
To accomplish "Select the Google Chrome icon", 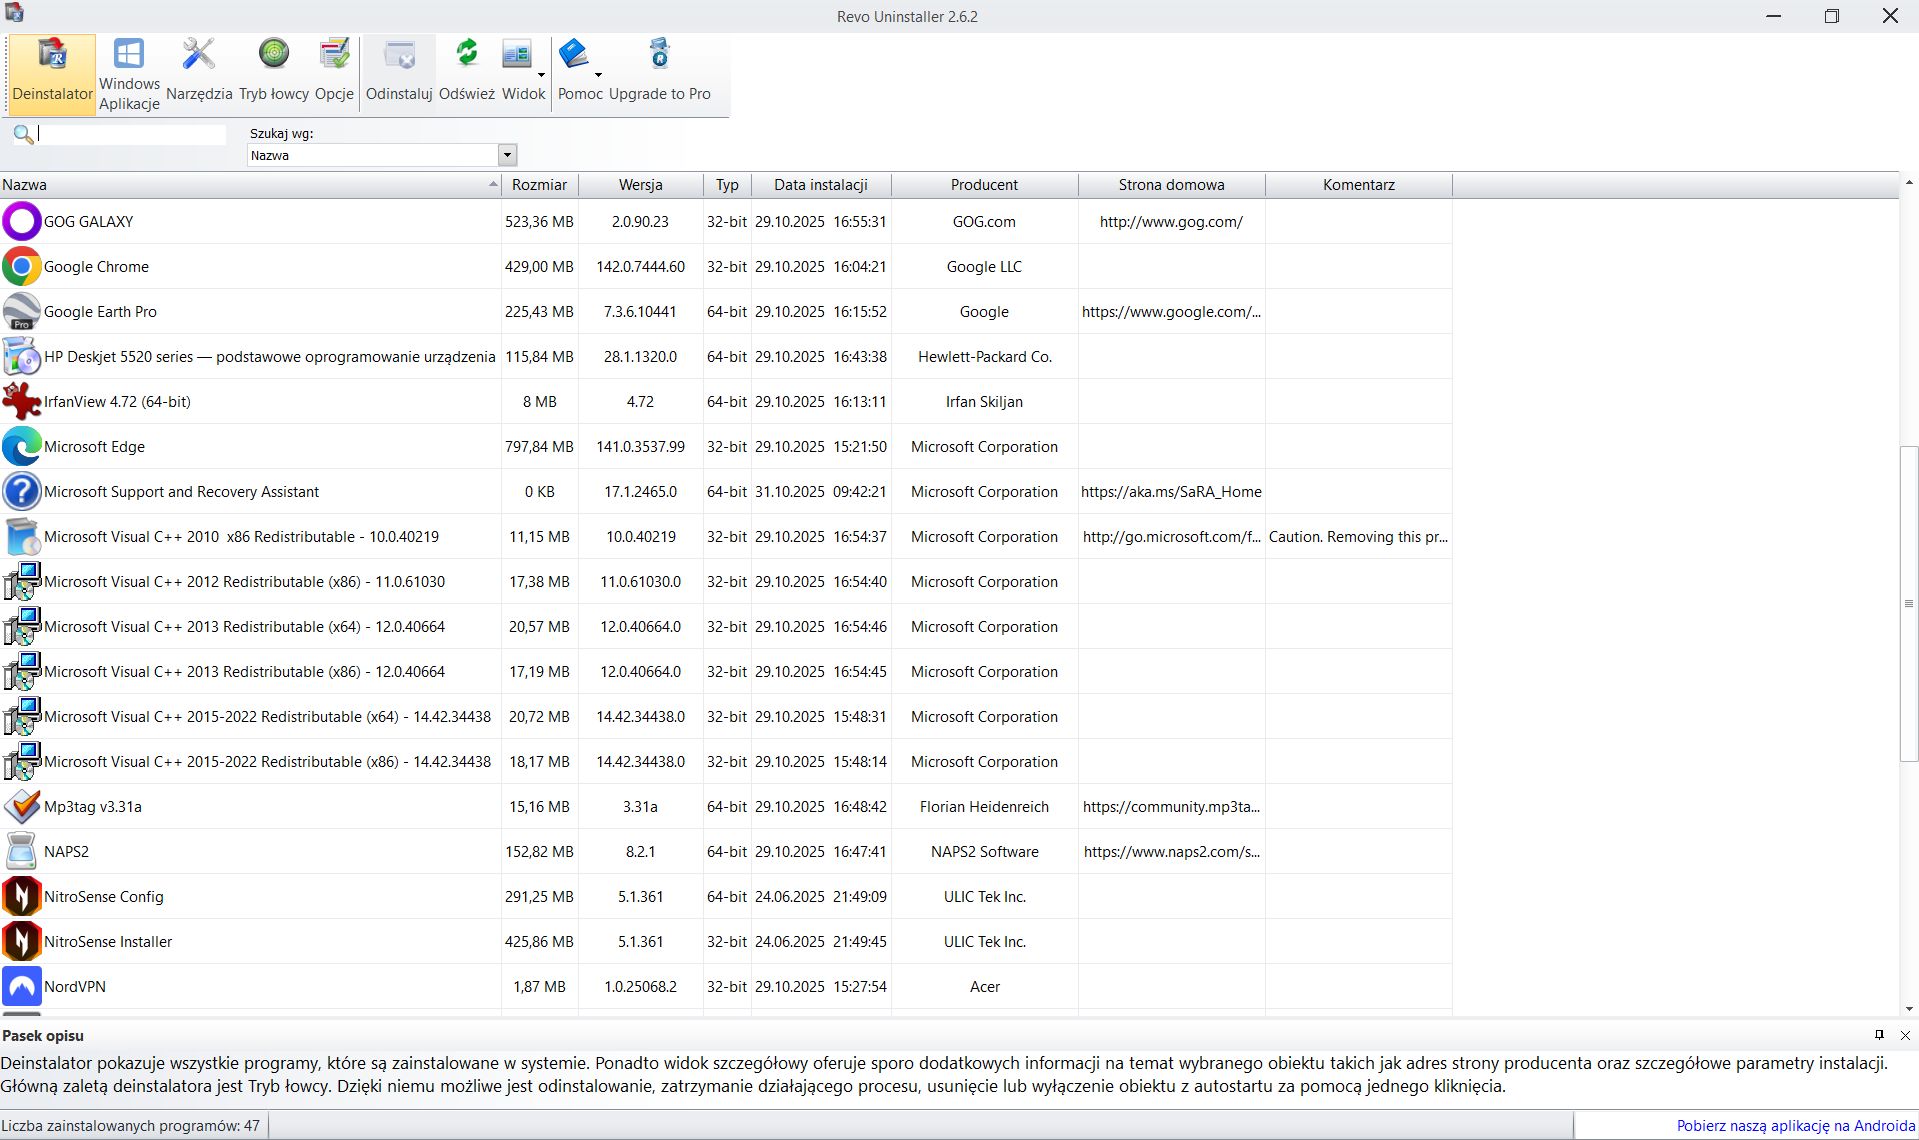I will (x=21, y=267).
